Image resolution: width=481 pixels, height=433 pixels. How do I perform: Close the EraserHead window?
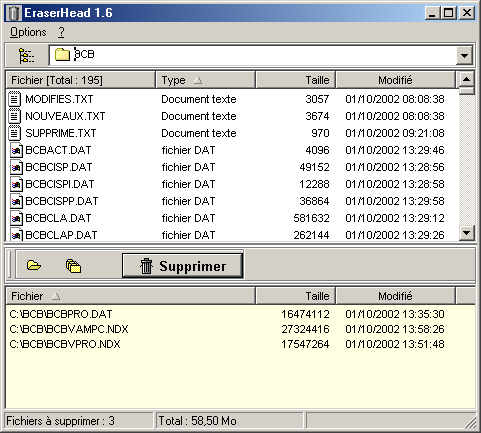pyautogui.click(x=467, y=13)
